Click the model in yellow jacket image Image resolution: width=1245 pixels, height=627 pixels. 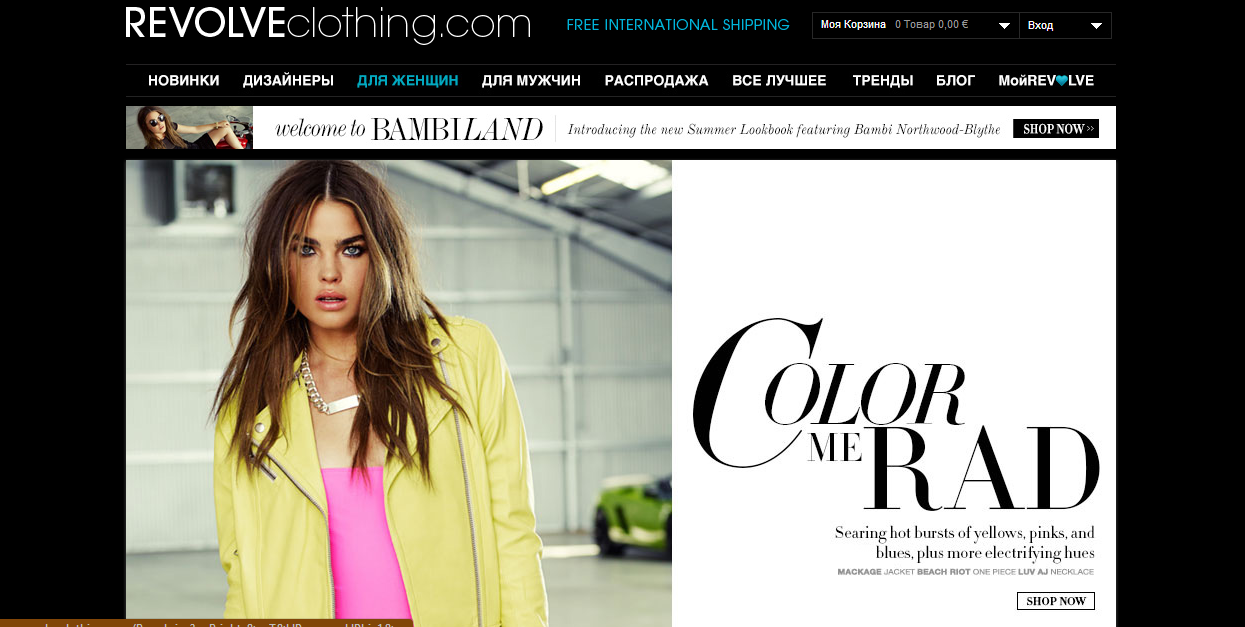point(399,393)
